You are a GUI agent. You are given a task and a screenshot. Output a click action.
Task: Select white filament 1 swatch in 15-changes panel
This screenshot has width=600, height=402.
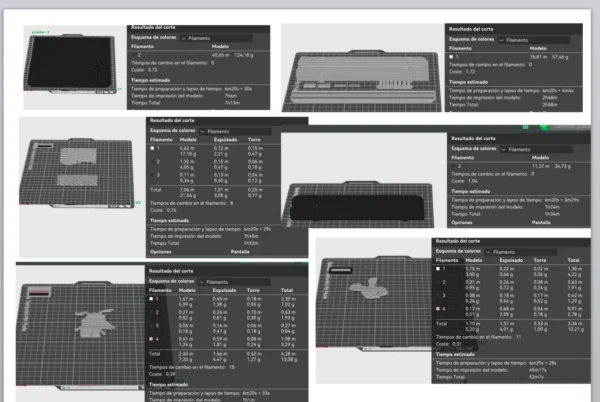point(151,299)
